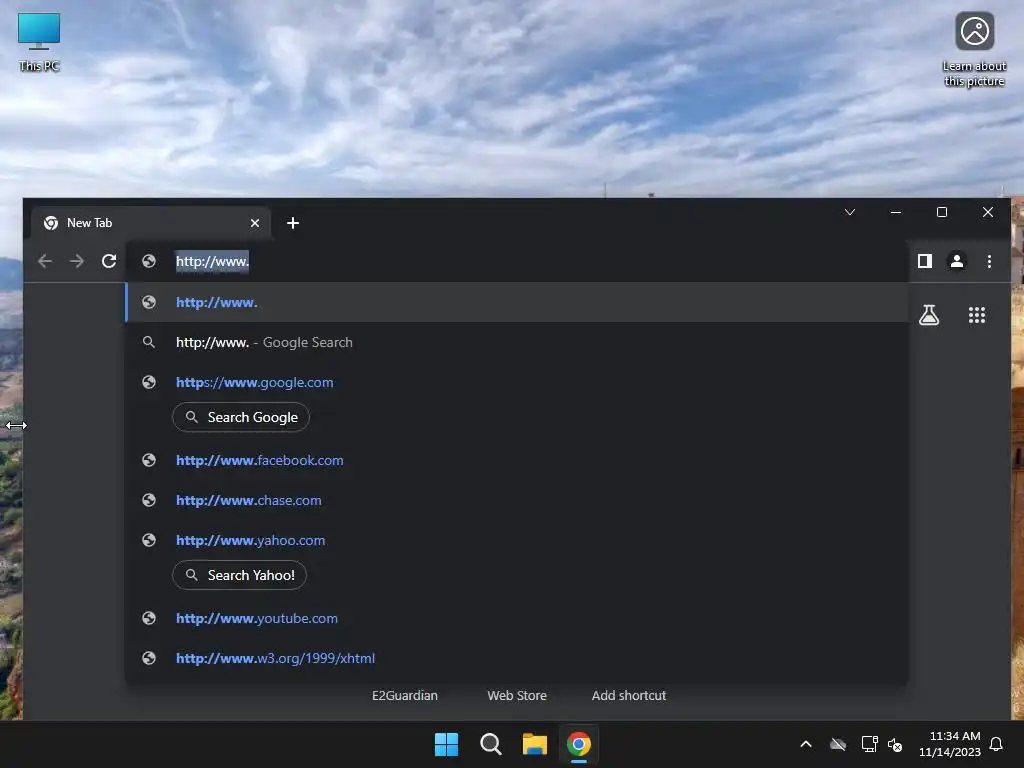
Task: Click Learn about this picture icon
Action: [974, 50]
